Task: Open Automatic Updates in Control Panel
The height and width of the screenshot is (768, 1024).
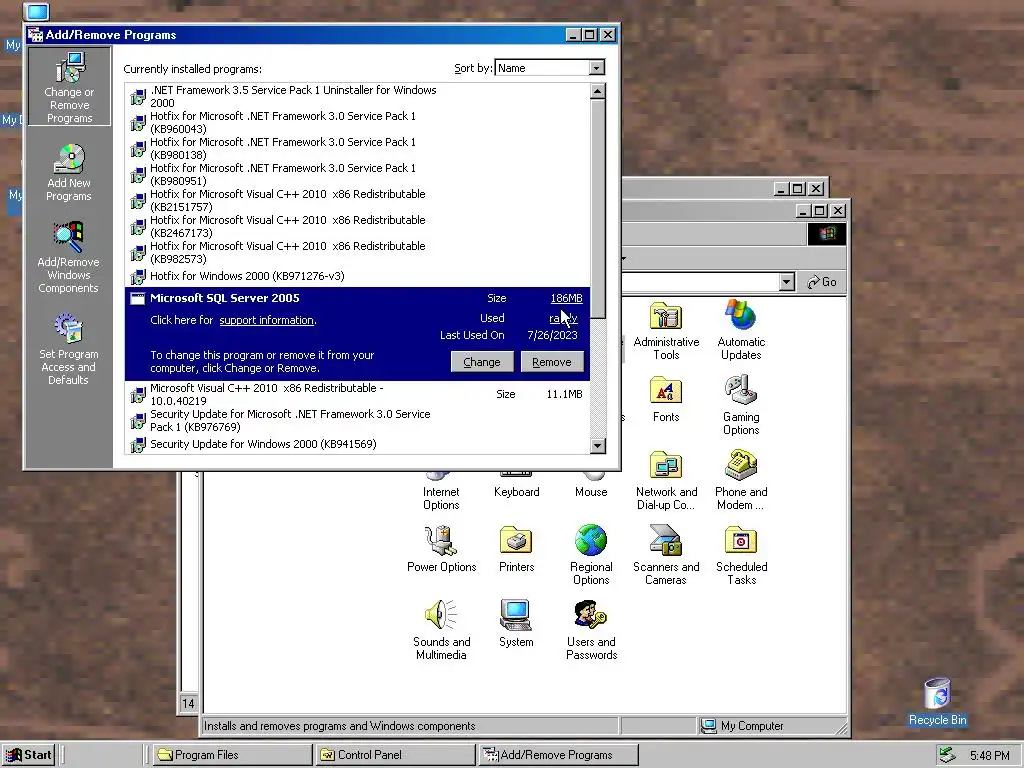Action: [x=741, y=330]
